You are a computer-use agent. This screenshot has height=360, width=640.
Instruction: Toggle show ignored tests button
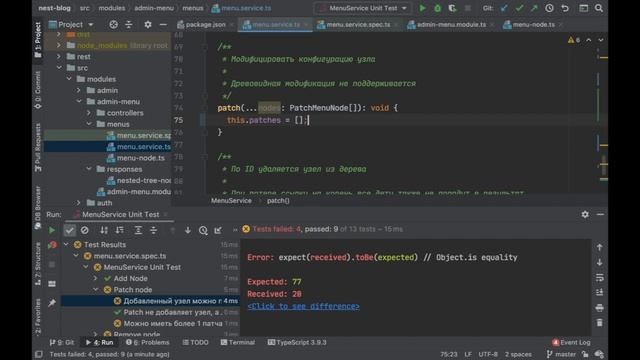(84, 230)
